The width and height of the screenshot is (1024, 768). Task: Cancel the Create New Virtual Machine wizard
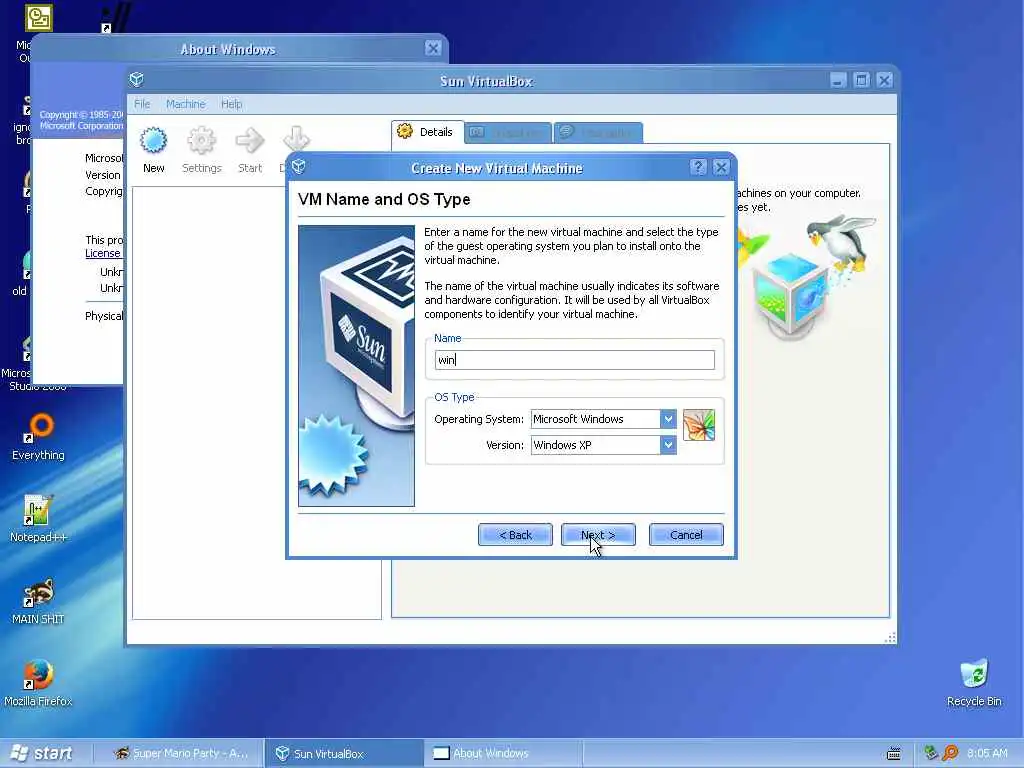[x=686, y=535]
